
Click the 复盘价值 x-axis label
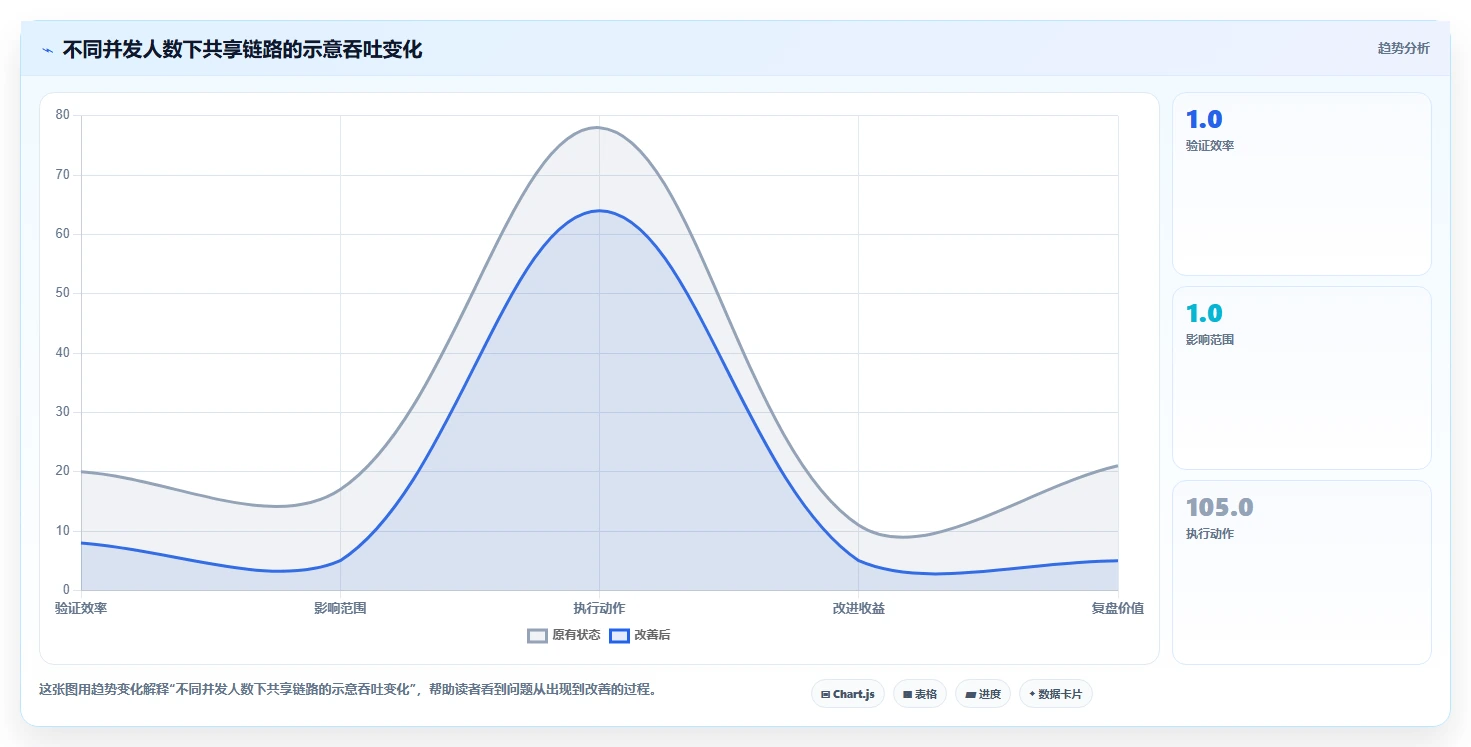(1118, 608)
